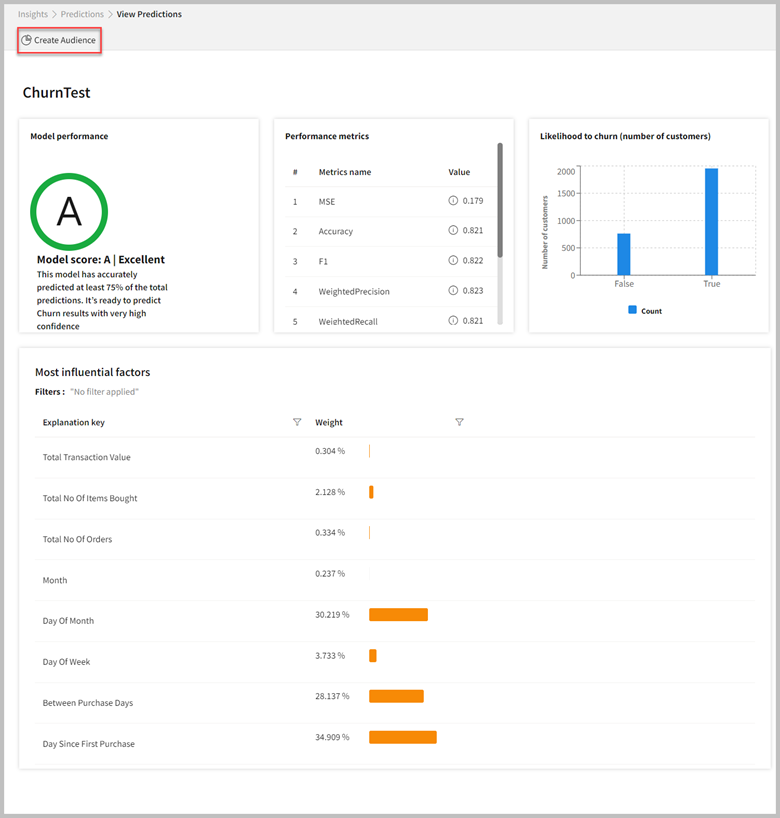Select the Between Purchase Days row

pyautogui.click(x=88, y=703)
